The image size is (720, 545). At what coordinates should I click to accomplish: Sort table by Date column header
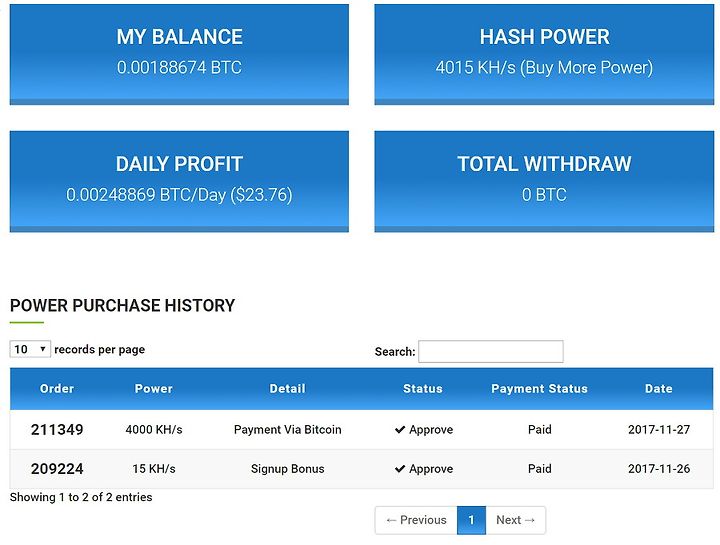(659, 389)
